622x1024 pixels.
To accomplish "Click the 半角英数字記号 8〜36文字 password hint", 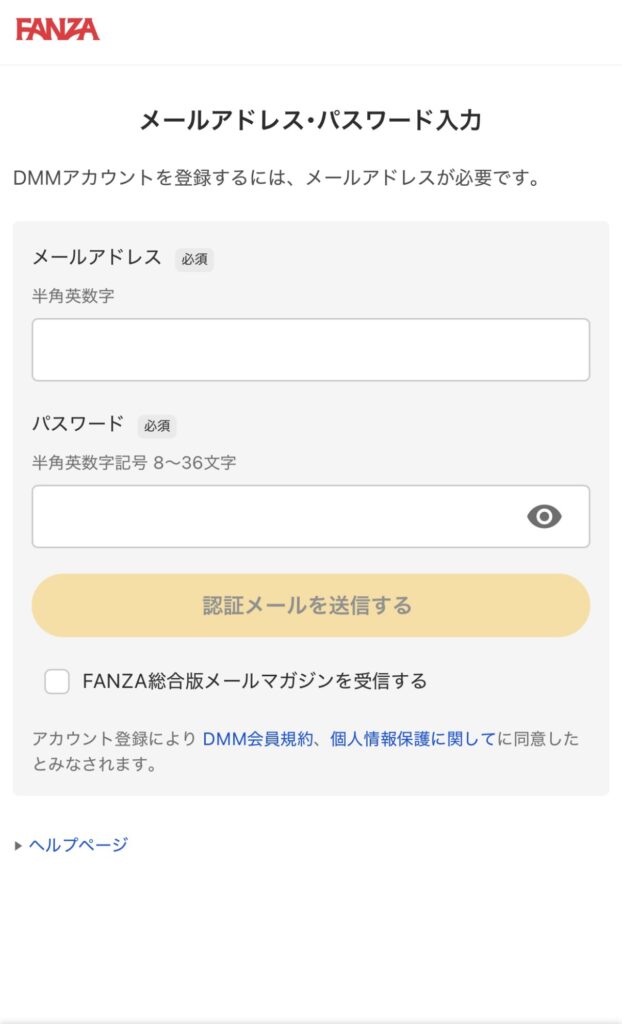I will click(134, 463).
